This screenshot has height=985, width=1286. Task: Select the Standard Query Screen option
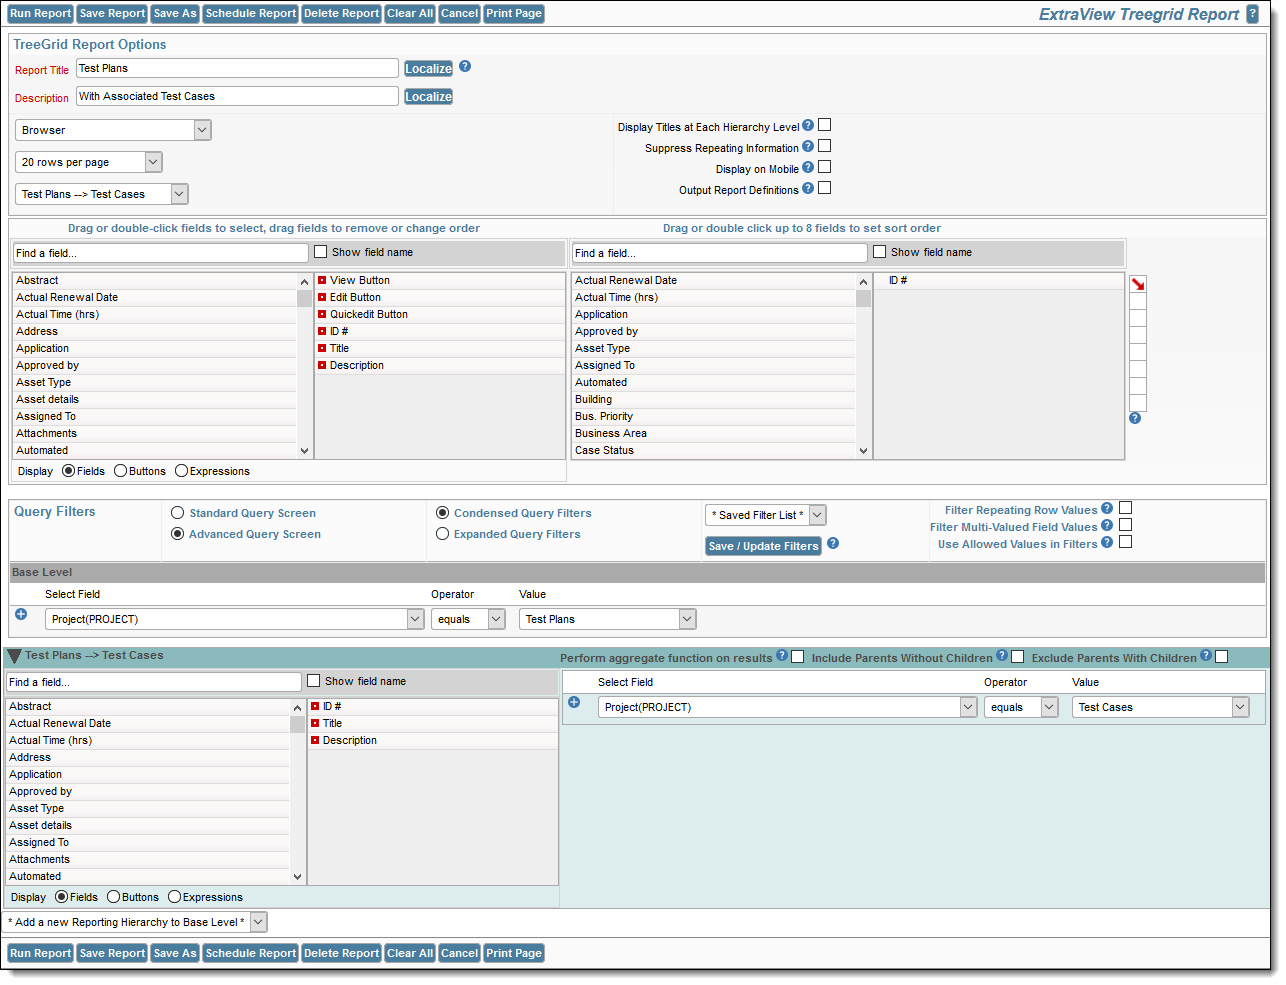(178, 513)
